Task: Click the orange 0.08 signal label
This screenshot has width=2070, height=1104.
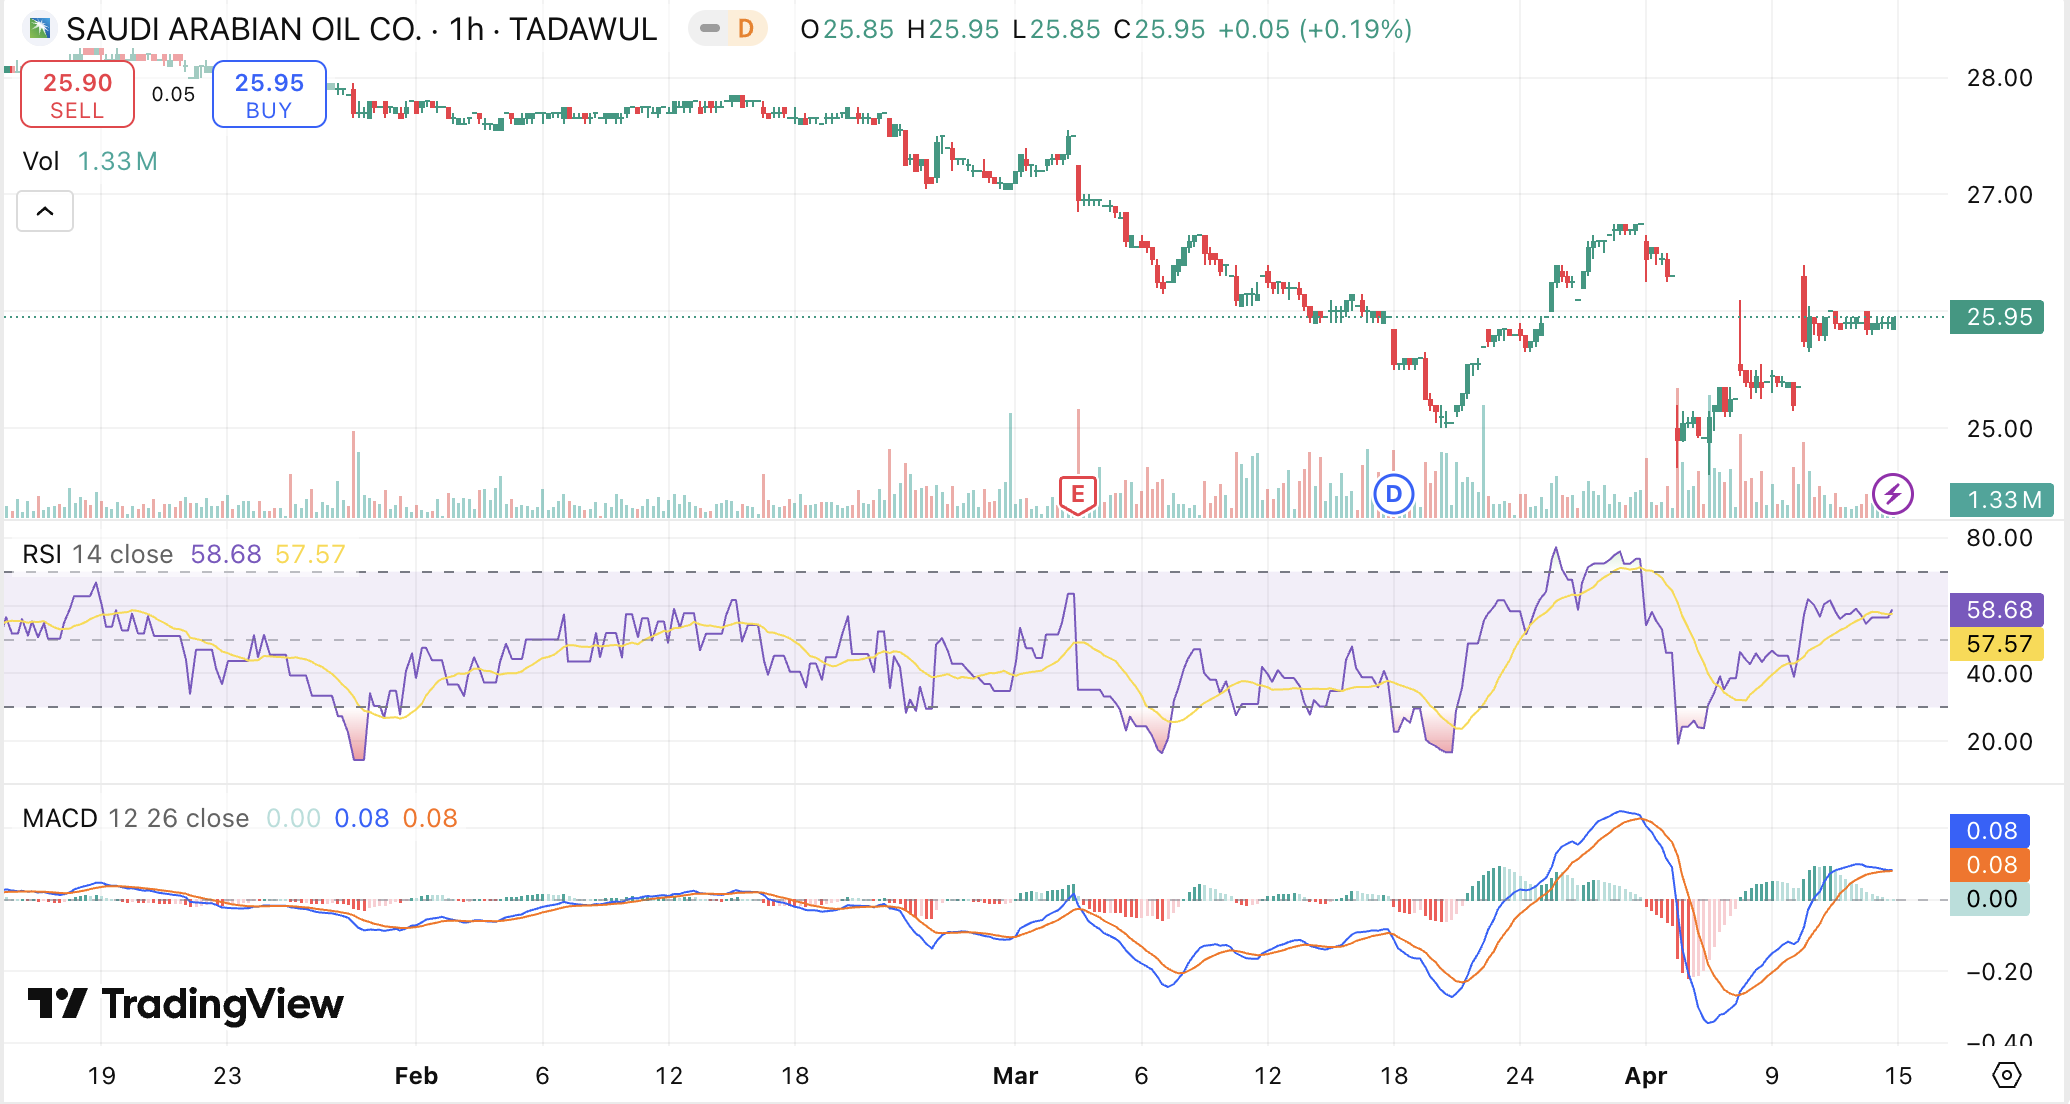Action: (x=1990, y=865)
